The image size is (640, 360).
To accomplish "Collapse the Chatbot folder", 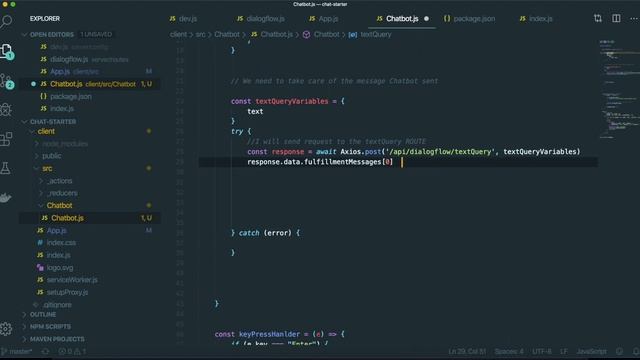I will click(x=59, y=205).
